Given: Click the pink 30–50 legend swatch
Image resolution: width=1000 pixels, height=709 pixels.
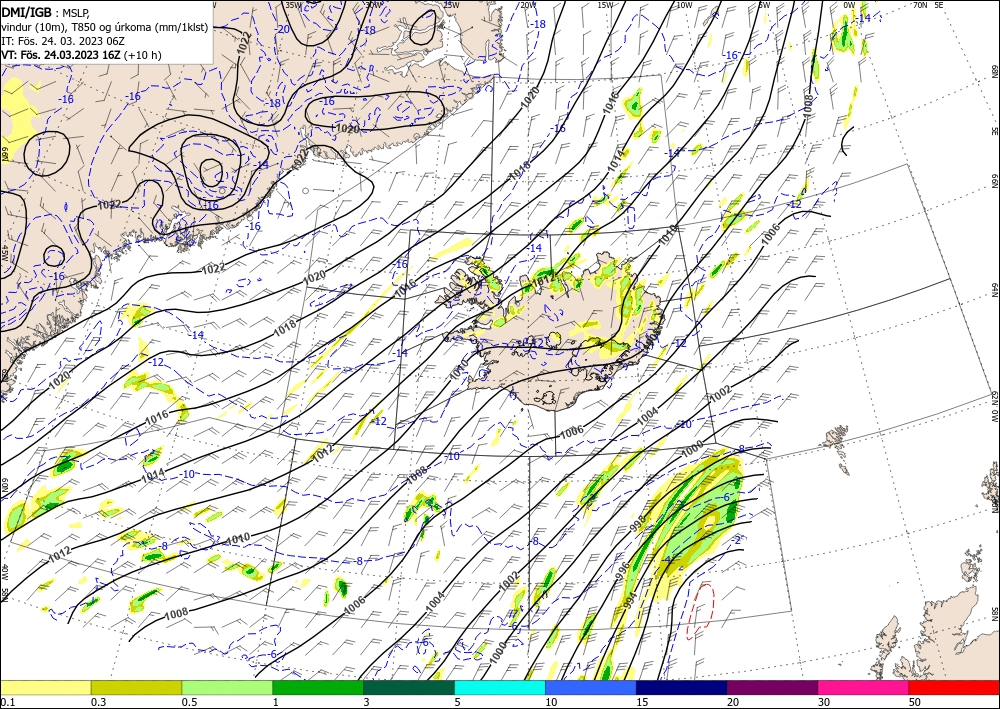Looking at the screenshot, I should coord(864,687).
